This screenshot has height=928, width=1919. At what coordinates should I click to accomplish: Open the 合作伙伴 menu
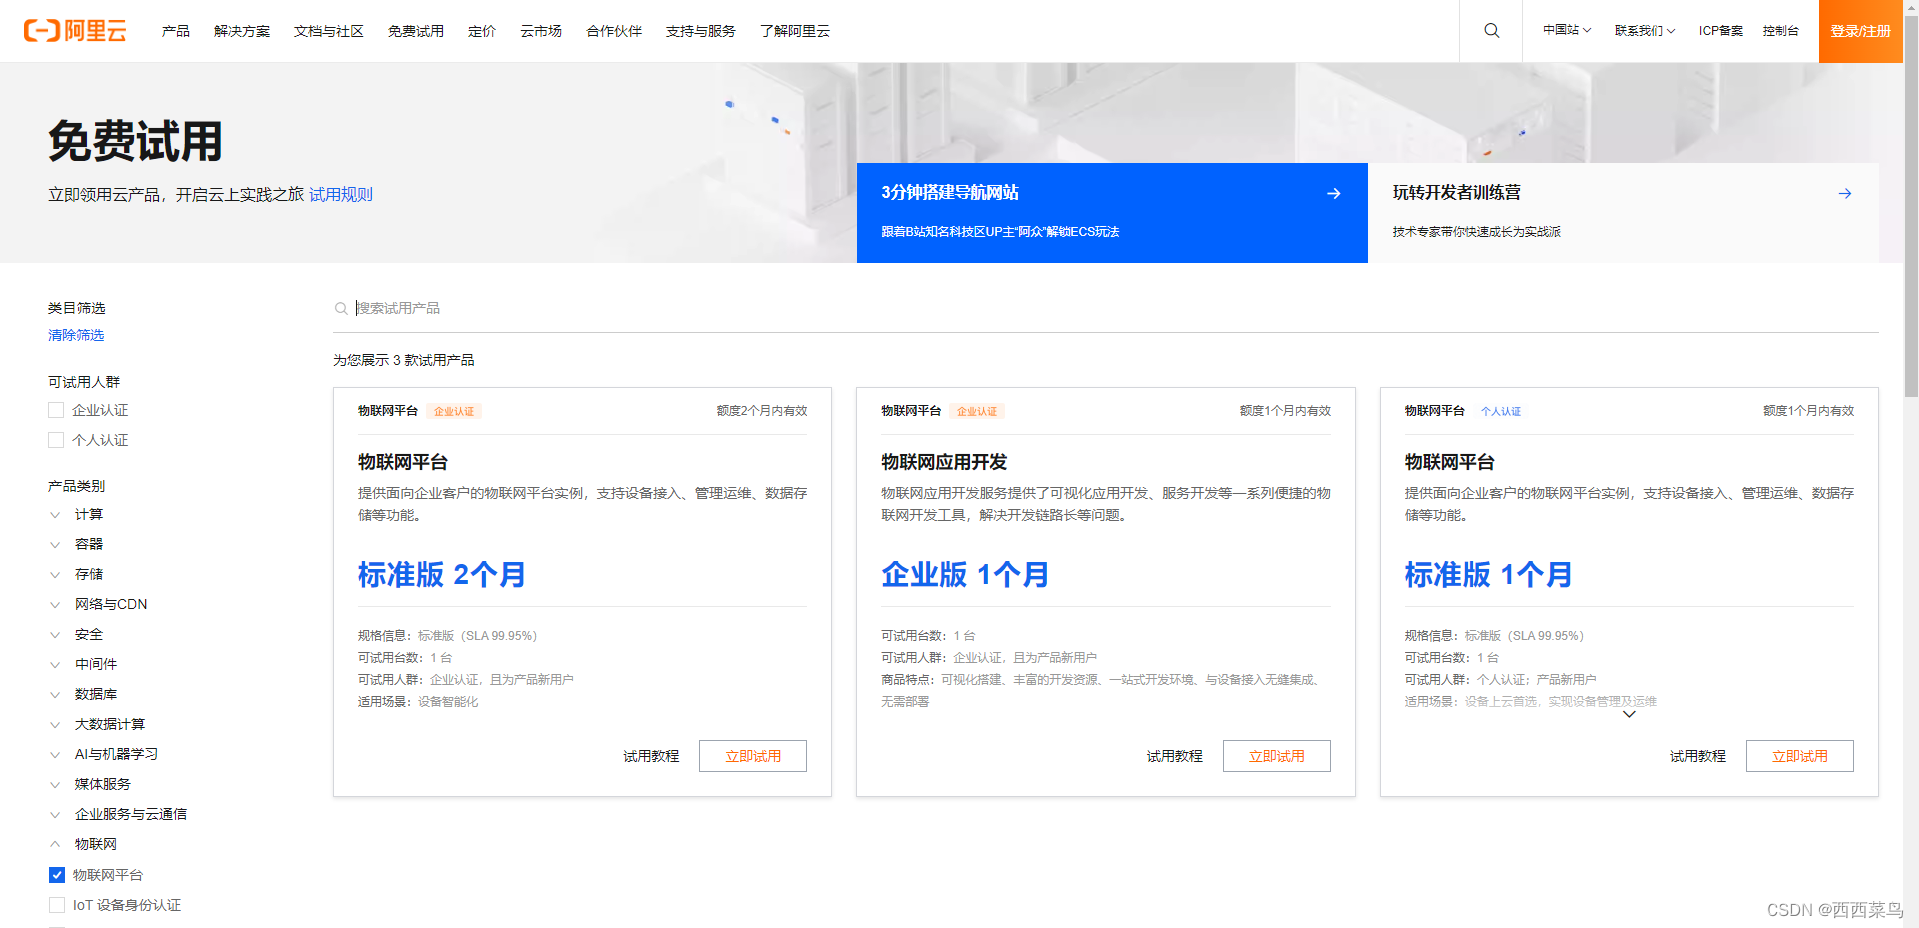pyautogui.click(x=614, y=31)
